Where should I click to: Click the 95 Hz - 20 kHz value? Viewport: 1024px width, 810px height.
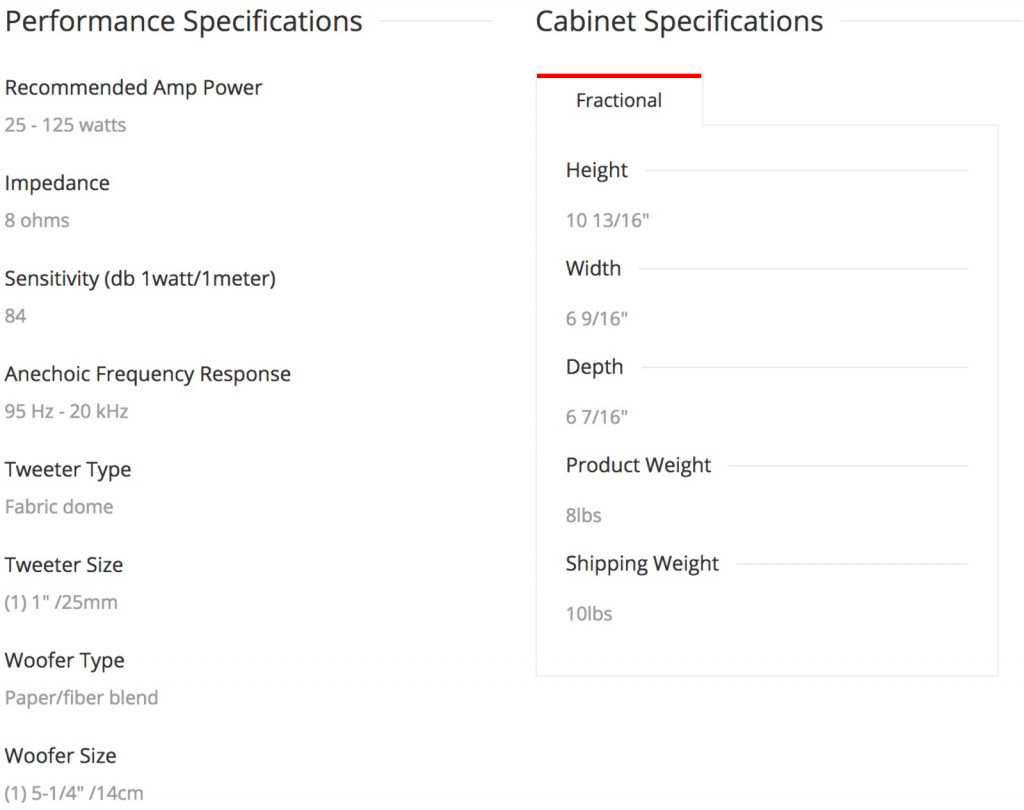pyautogui.click(x=66, y=412)
